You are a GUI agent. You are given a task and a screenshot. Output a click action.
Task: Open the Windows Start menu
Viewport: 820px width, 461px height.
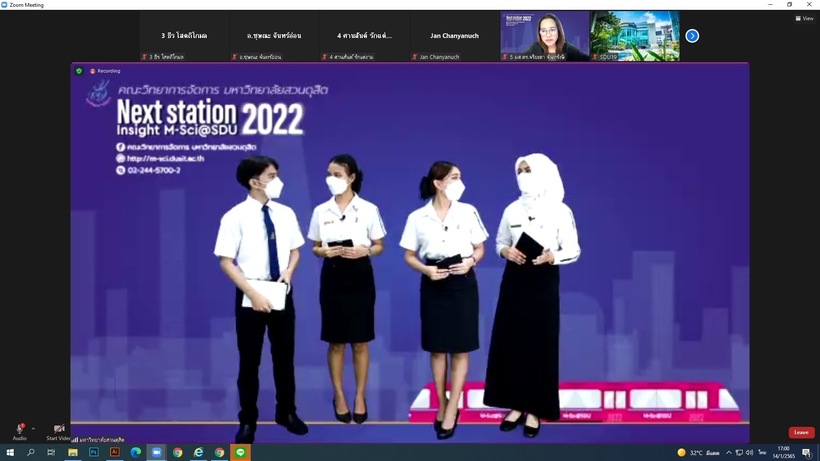10,452
